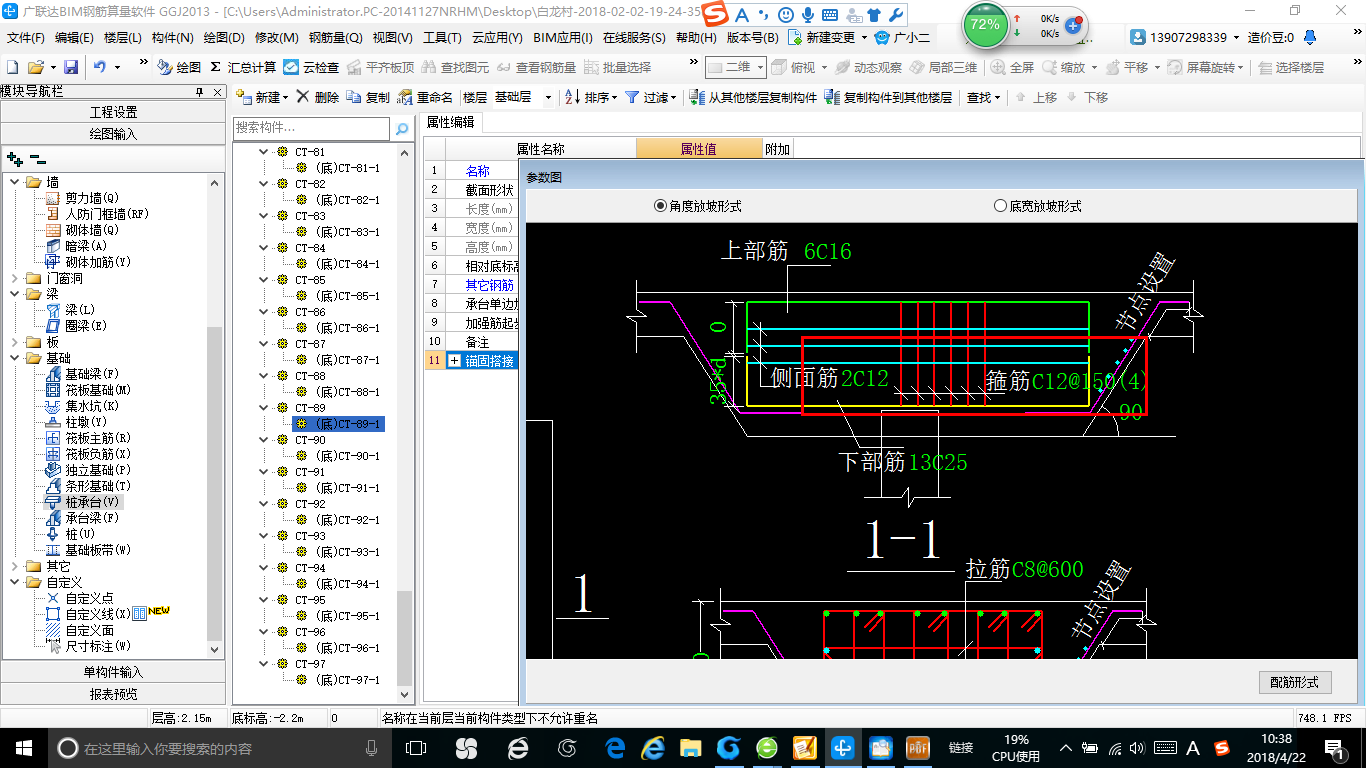1366x768 pixels.
Task: Click the 新建 new document icon in toolbar
Action: click(13, 67)
